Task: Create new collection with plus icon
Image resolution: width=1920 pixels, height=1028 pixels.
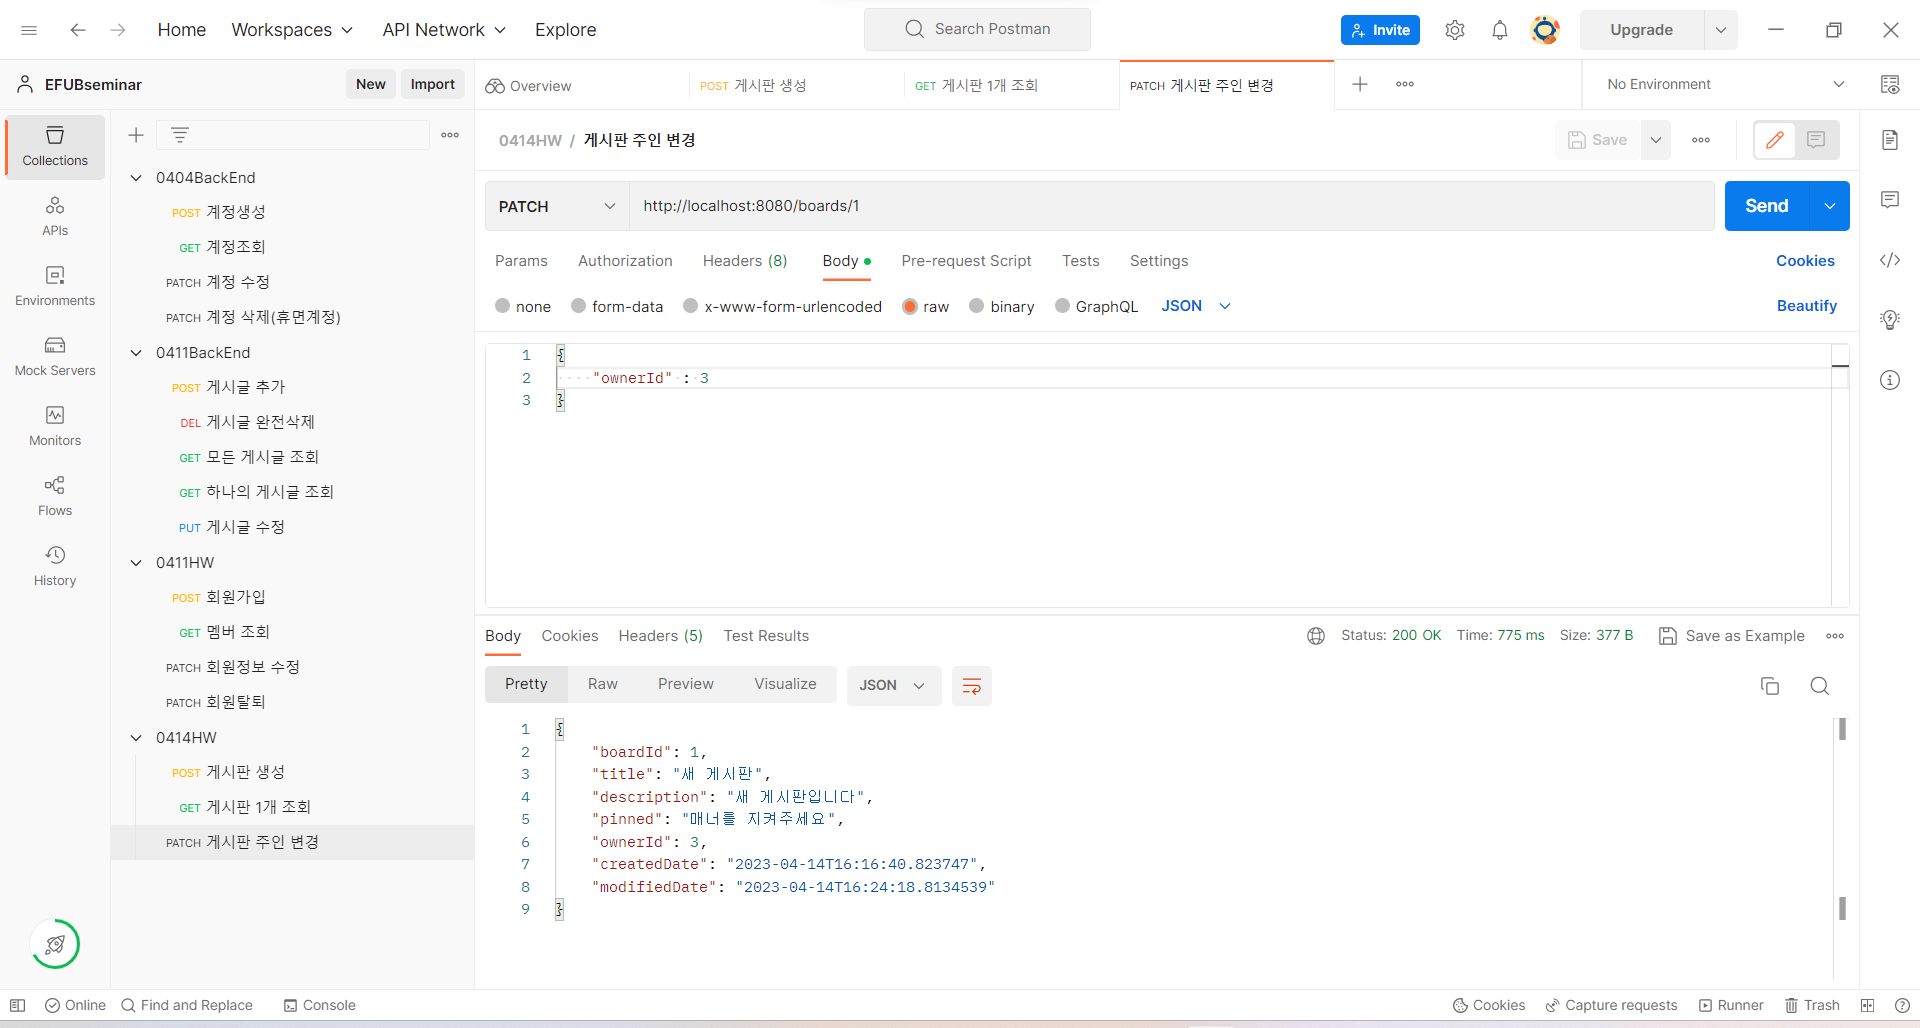Action: [136, 135]
